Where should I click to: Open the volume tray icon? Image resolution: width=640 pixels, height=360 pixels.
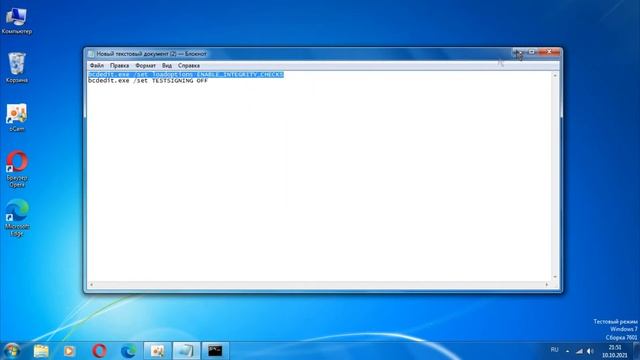pos(590,351)
